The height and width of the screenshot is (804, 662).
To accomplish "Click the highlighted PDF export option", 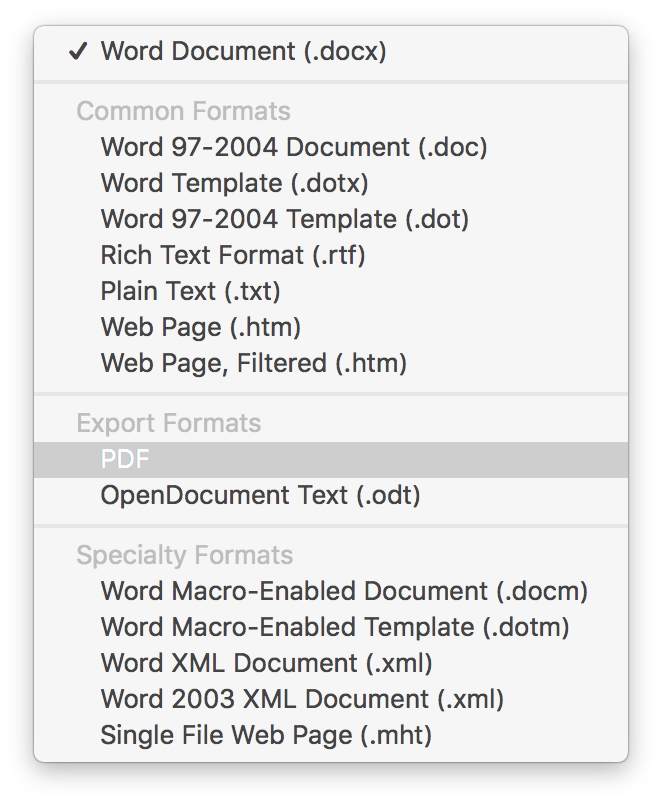I will (331, 459).
